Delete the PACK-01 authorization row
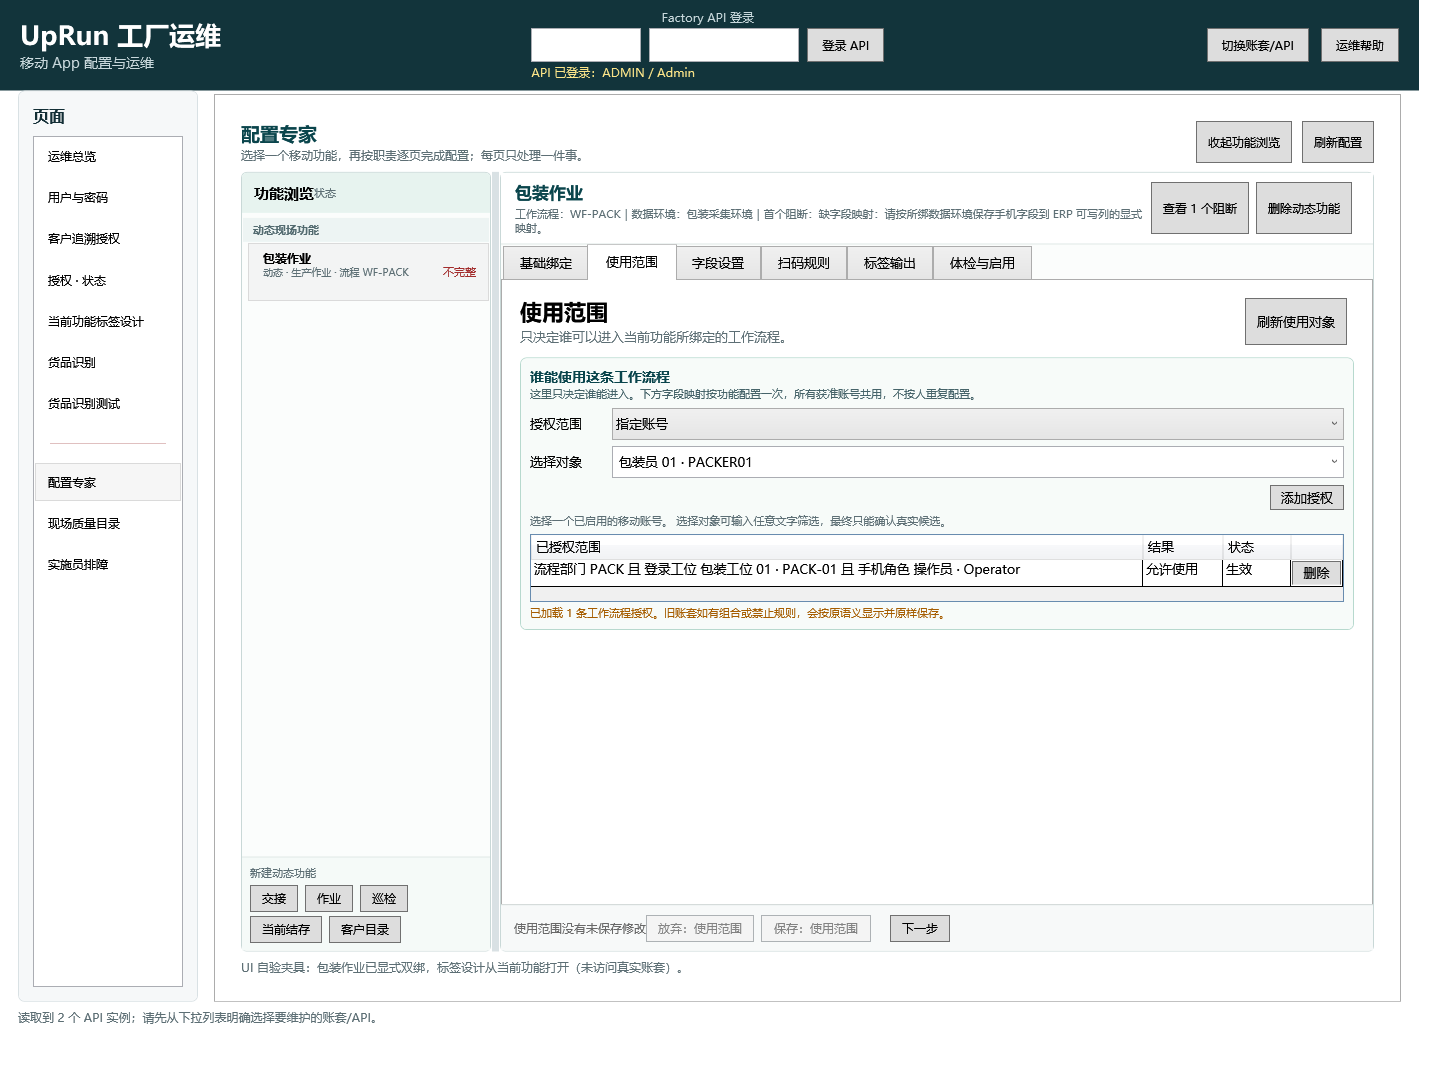This screenshot has height=1078, width=1435. click(1316, 573)
